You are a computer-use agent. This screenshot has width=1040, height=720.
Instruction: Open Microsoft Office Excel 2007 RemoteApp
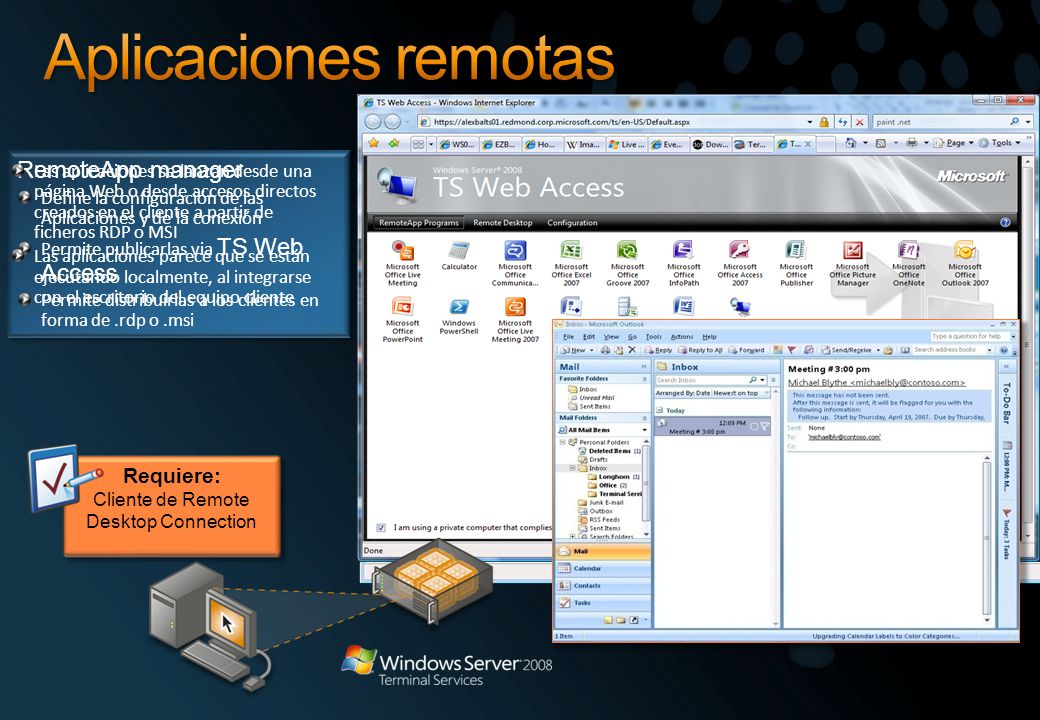(571, 263)
